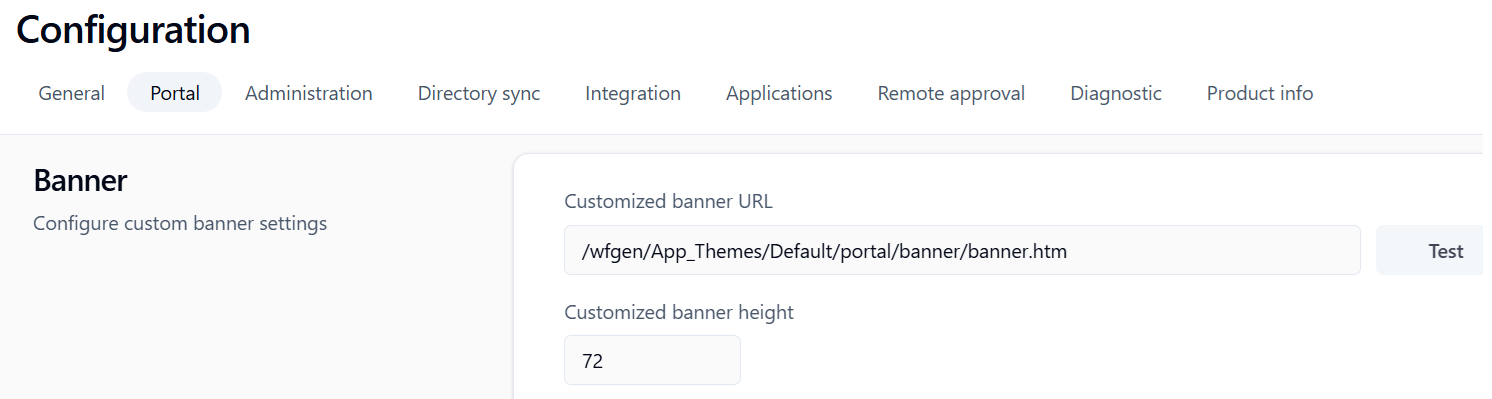
Task: Open the Administration tab
Action: click(x=309, y=93)
